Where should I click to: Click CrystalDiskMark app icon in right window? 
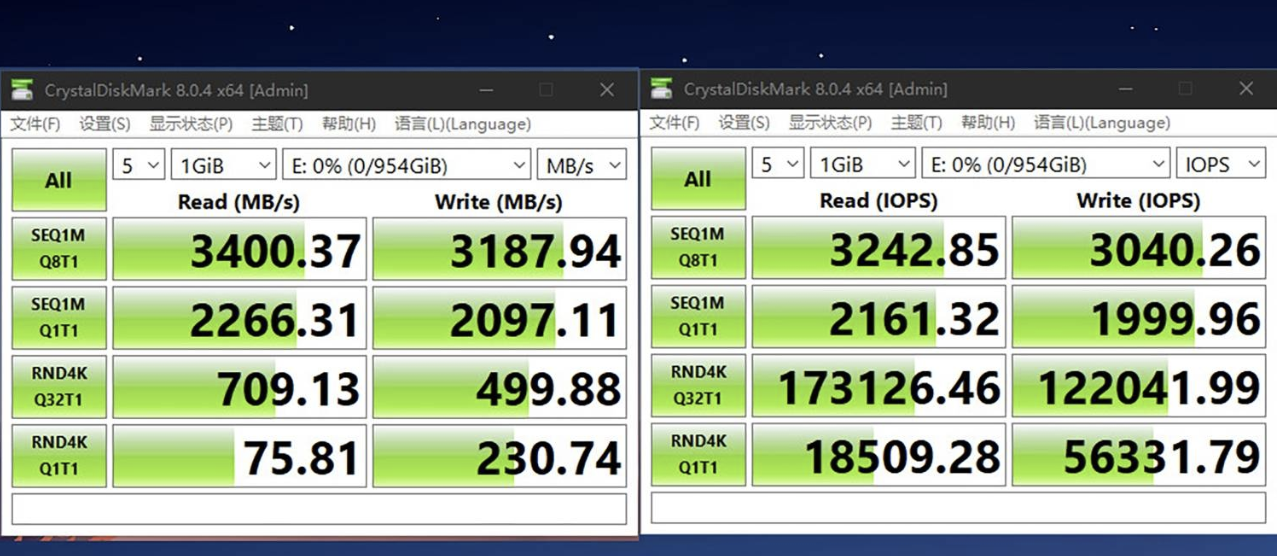point(661,89)
